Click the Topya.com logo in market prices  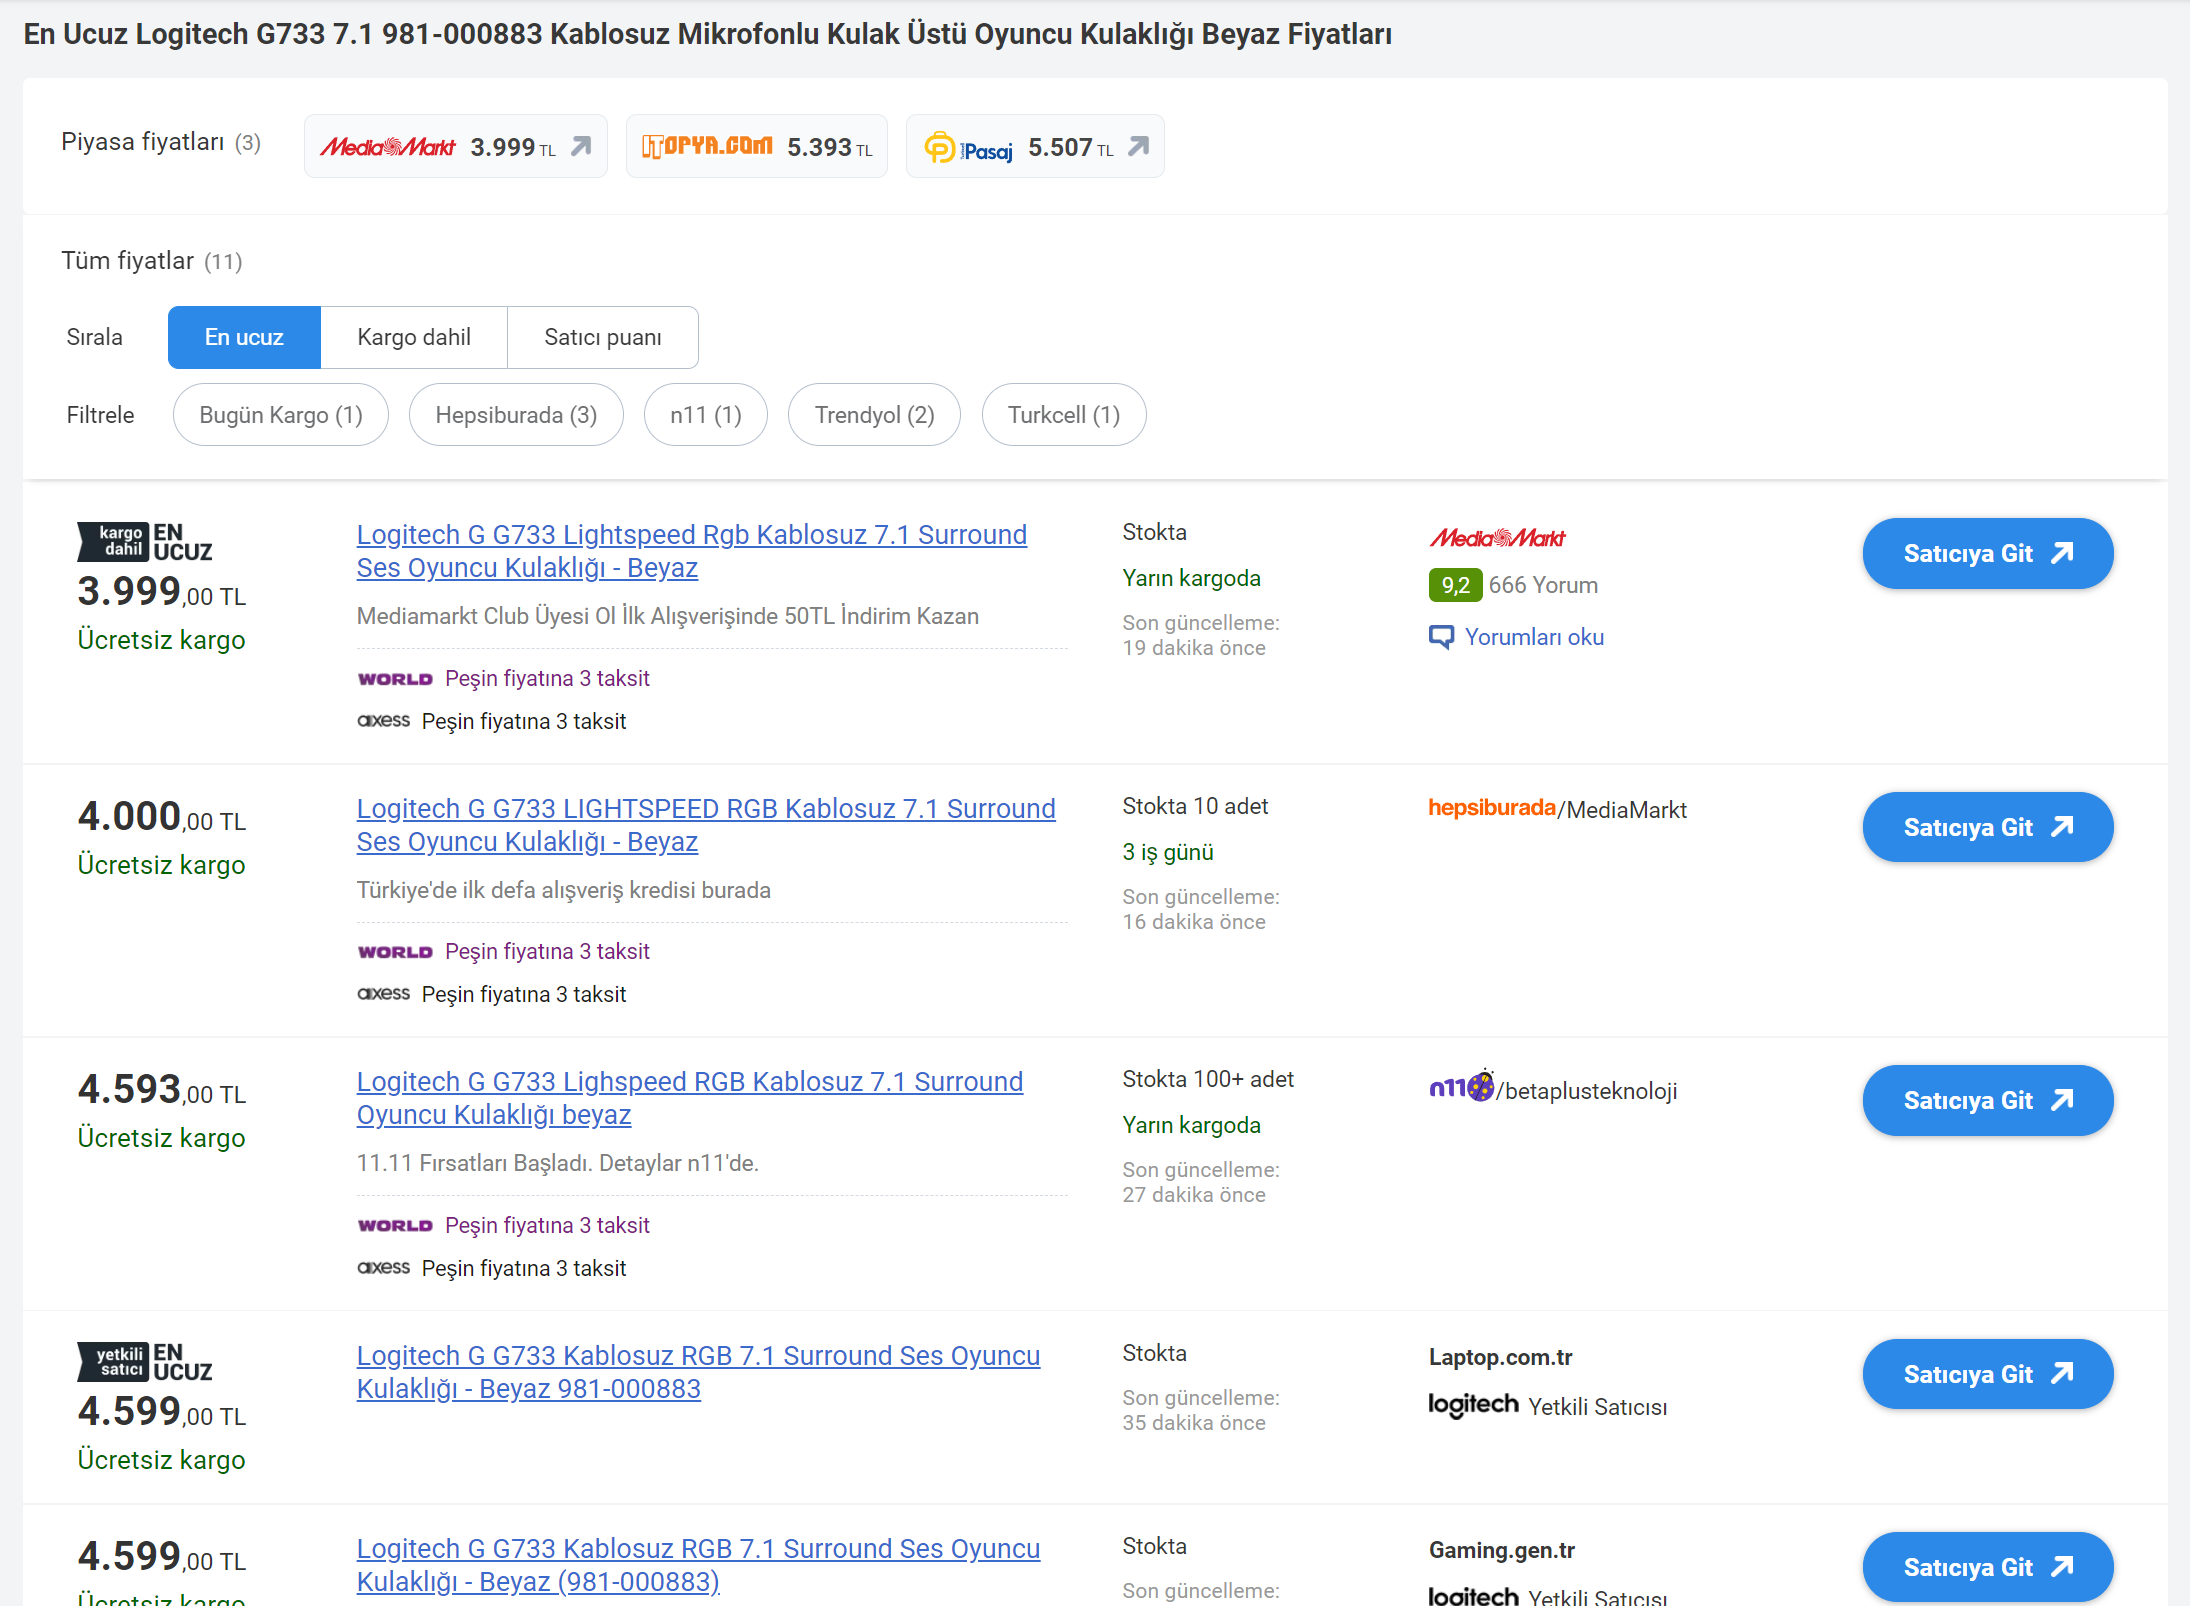[707, 146]
